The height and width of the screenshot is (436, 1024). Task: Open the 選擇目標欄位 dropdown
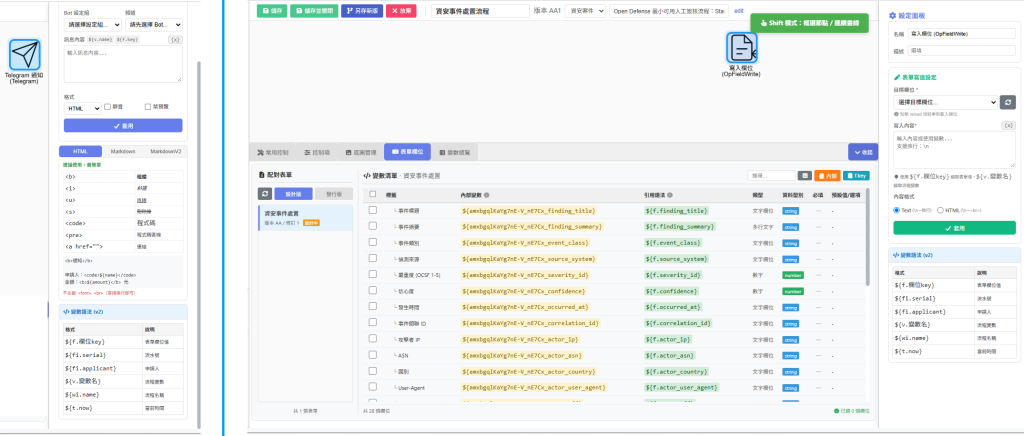(x=946, y=102)
